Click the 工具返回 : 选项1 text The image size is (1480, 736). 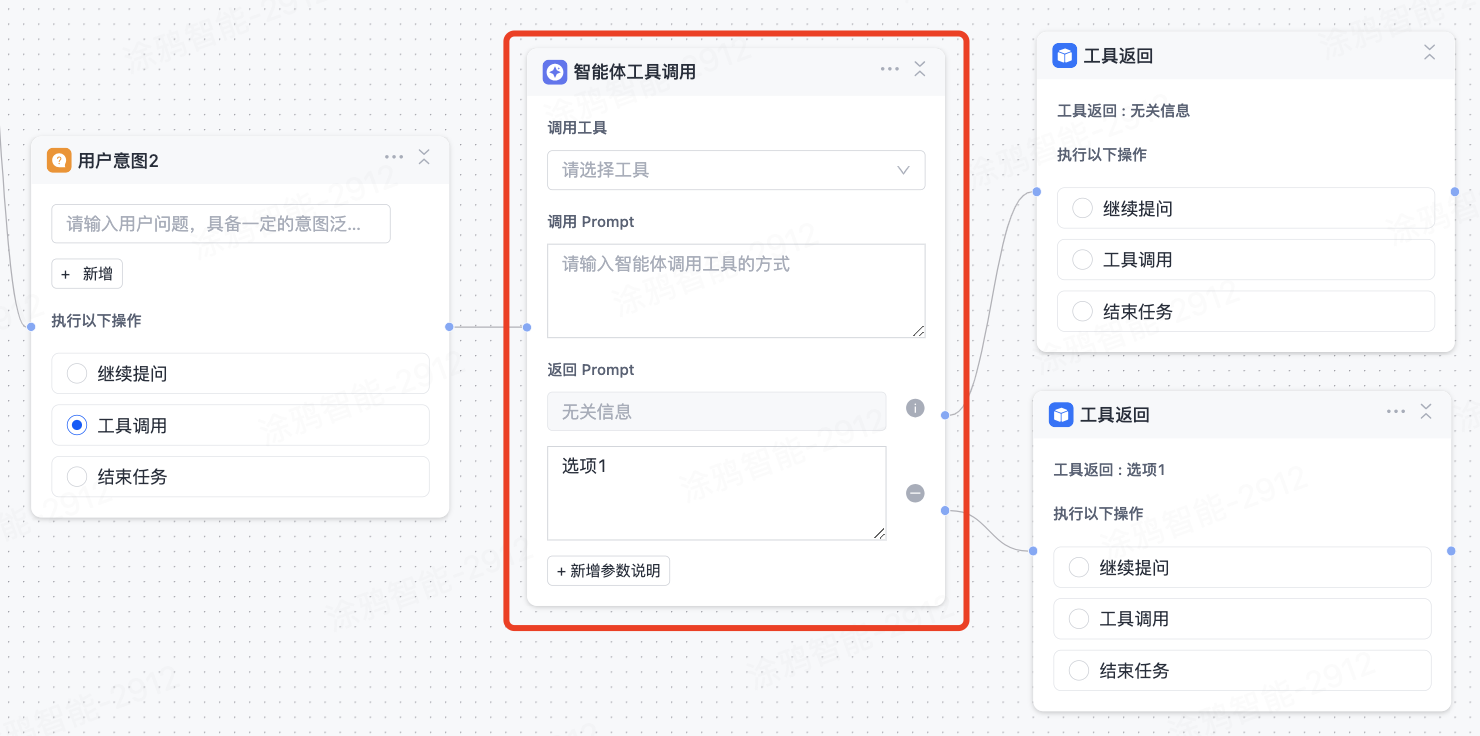1109,470
